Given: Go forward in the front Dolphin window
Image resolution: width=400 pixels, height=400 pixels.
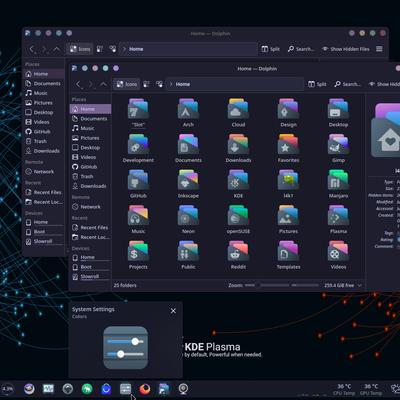Looking at the screenshot, I should click(91, 84).
